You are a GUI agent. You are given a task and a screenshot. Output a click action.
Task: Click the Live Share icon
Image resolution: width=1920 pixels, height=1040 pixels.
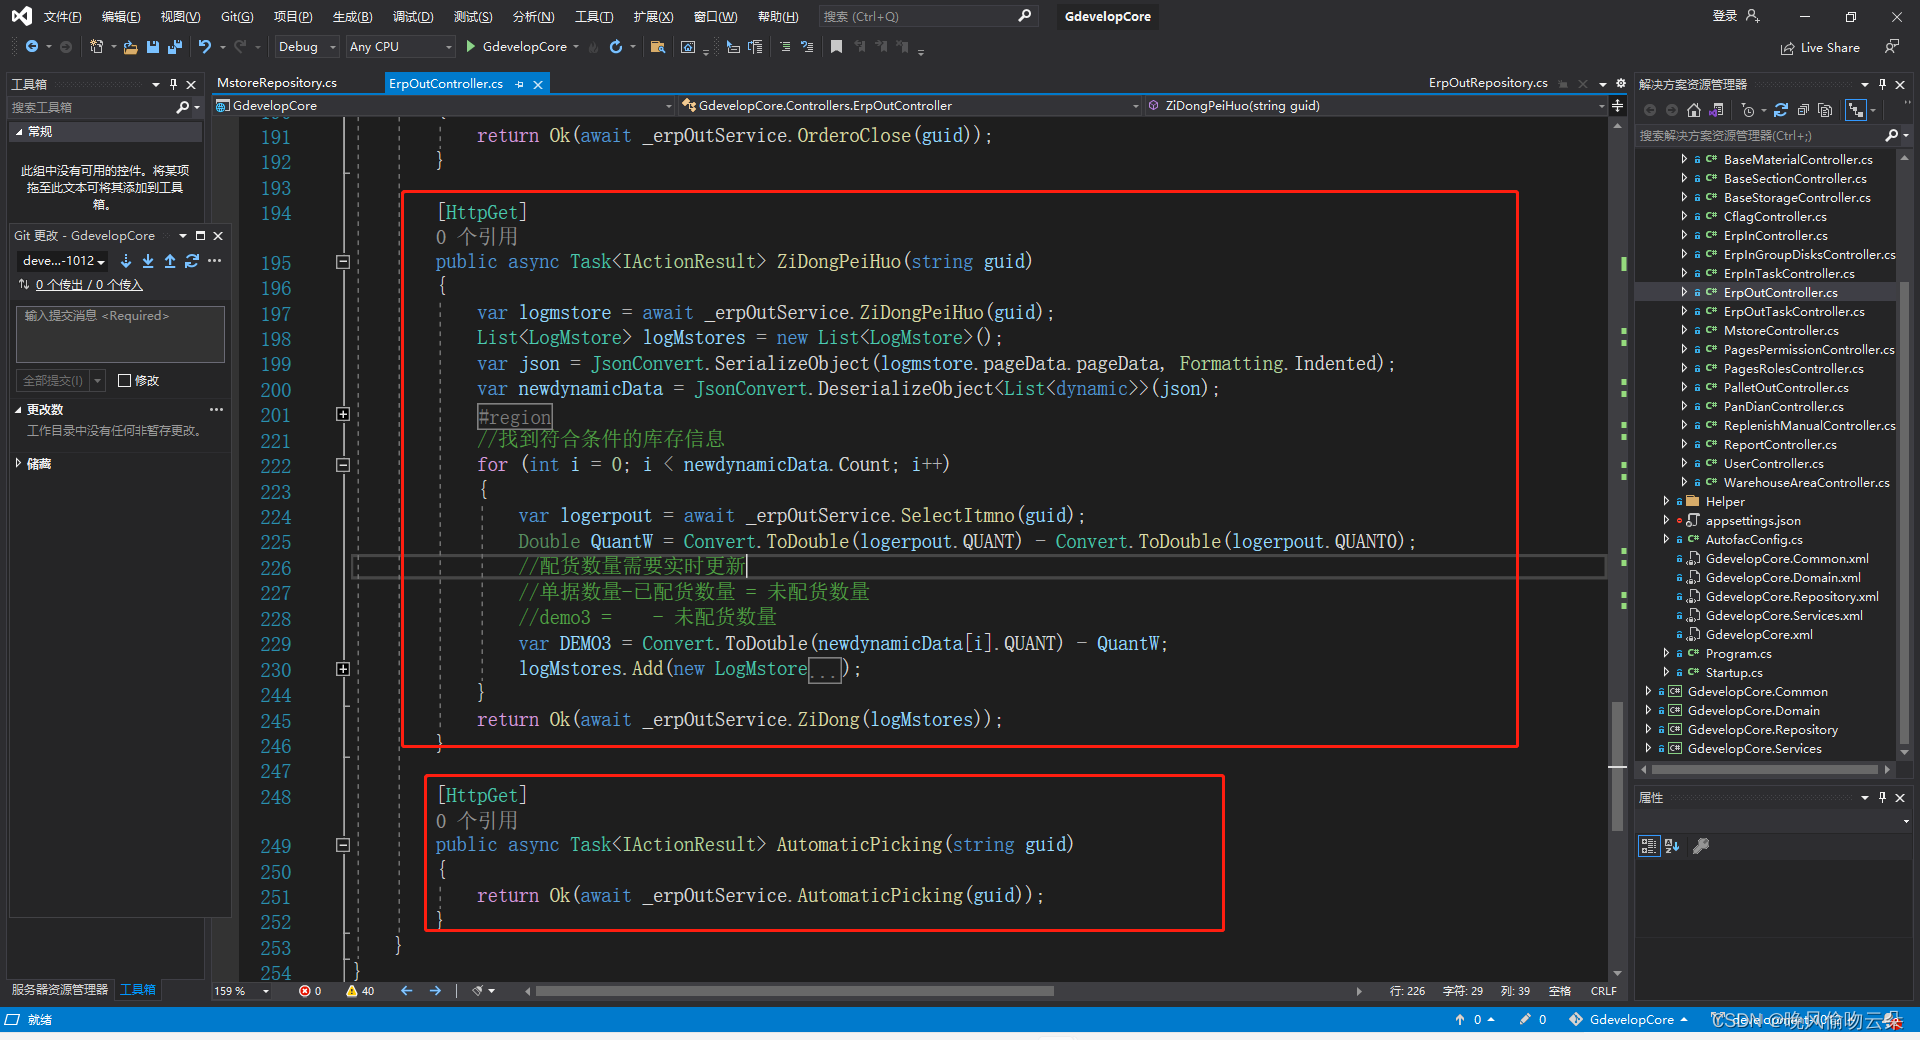[x=1787, y=48]
